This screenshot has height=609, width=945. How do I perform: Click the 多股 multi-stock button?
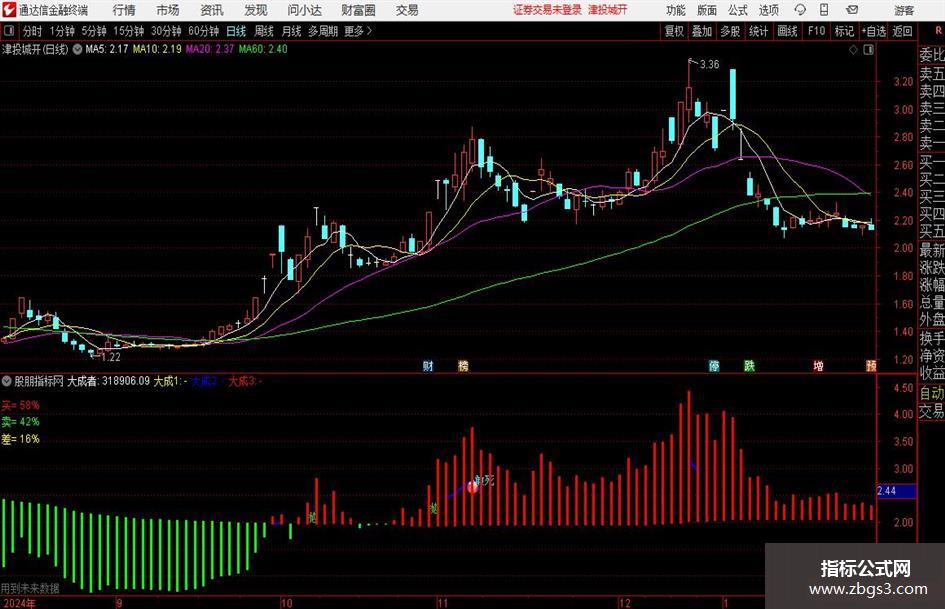pyautogui.click(x=730, y=31)
